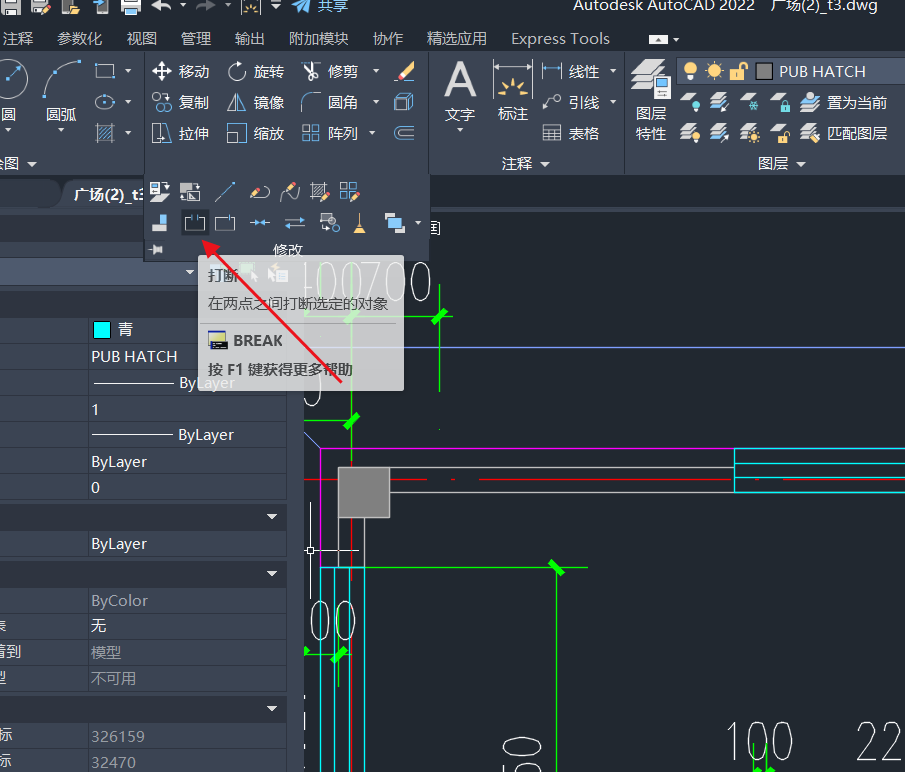The image size is (905, 772).
Task: Click the Table (表格) tool
Action: pos(571,134)
